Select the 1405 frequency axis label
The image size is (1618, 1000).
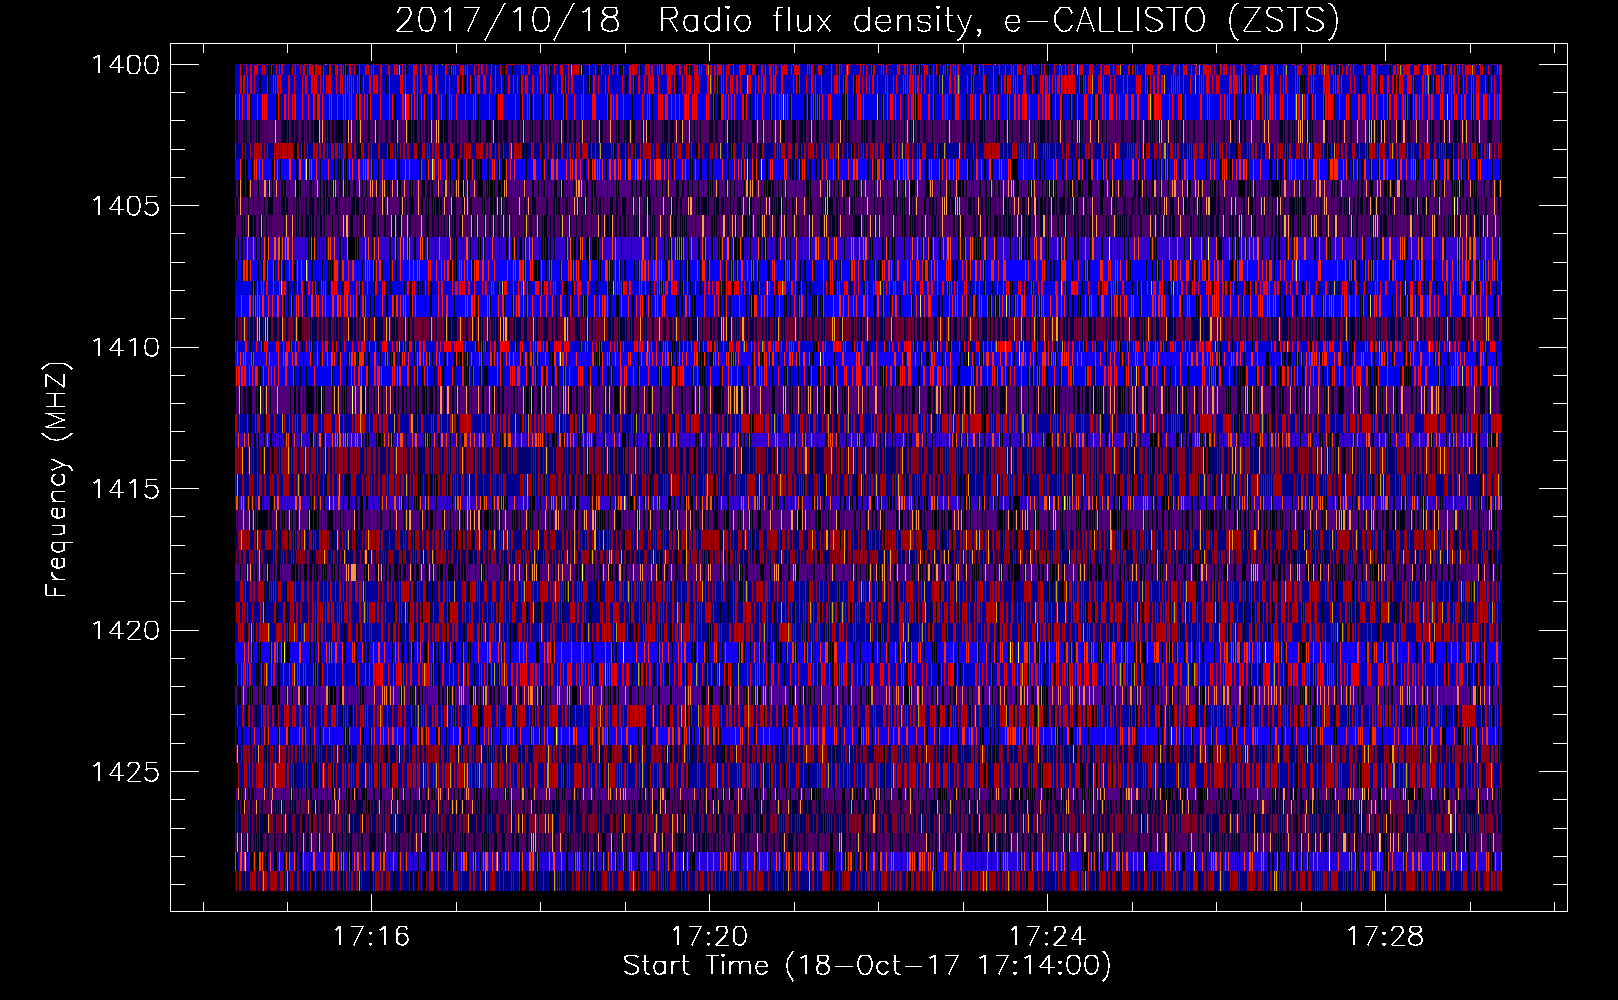point(125,206)
